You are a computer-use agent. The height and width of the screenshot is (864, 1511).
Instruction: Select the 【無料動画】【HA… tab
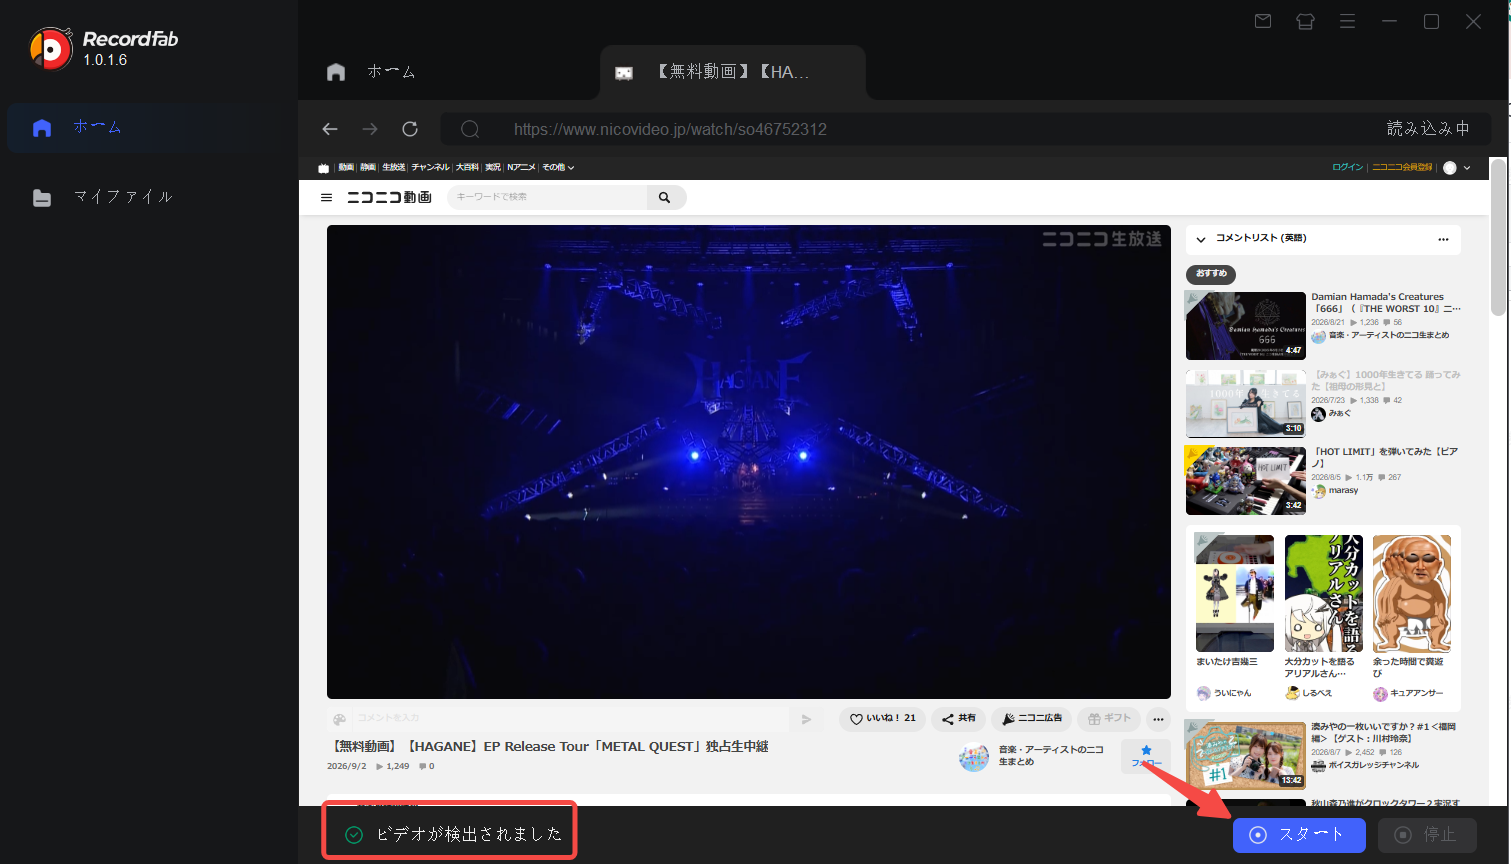tap(732, 72)
